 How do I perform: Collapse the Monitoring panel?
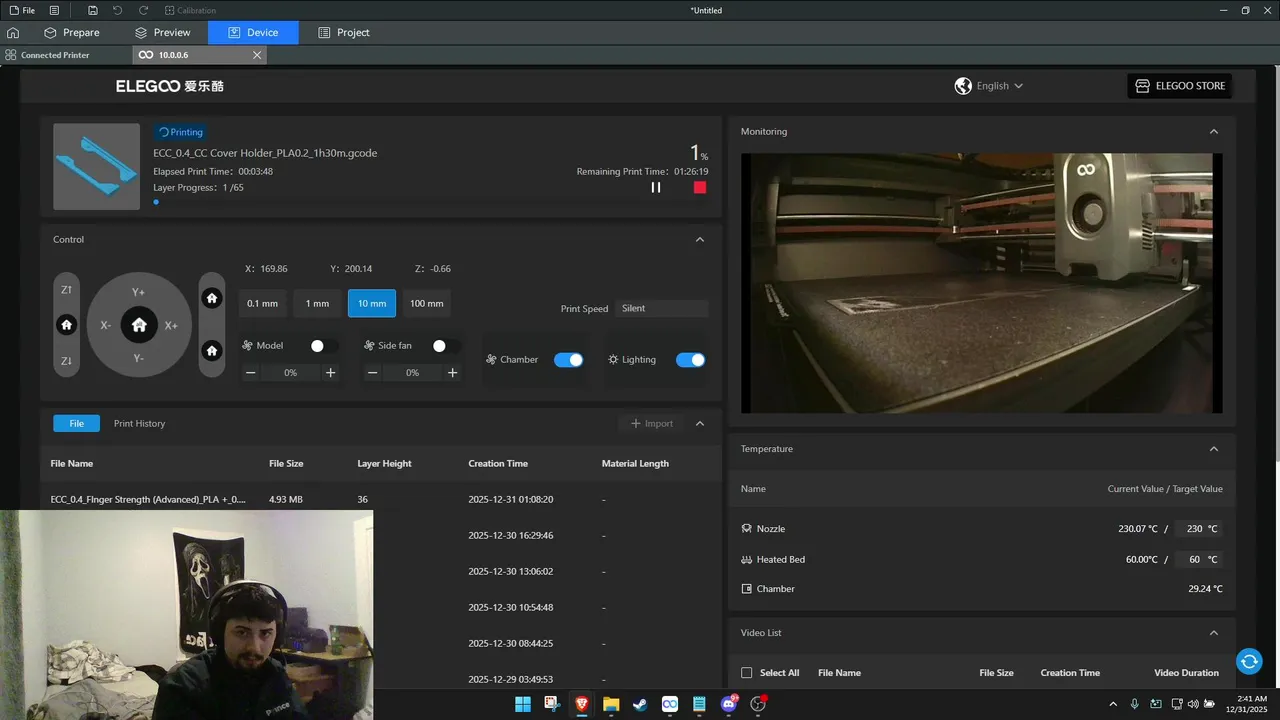[x=1214, y=132]
